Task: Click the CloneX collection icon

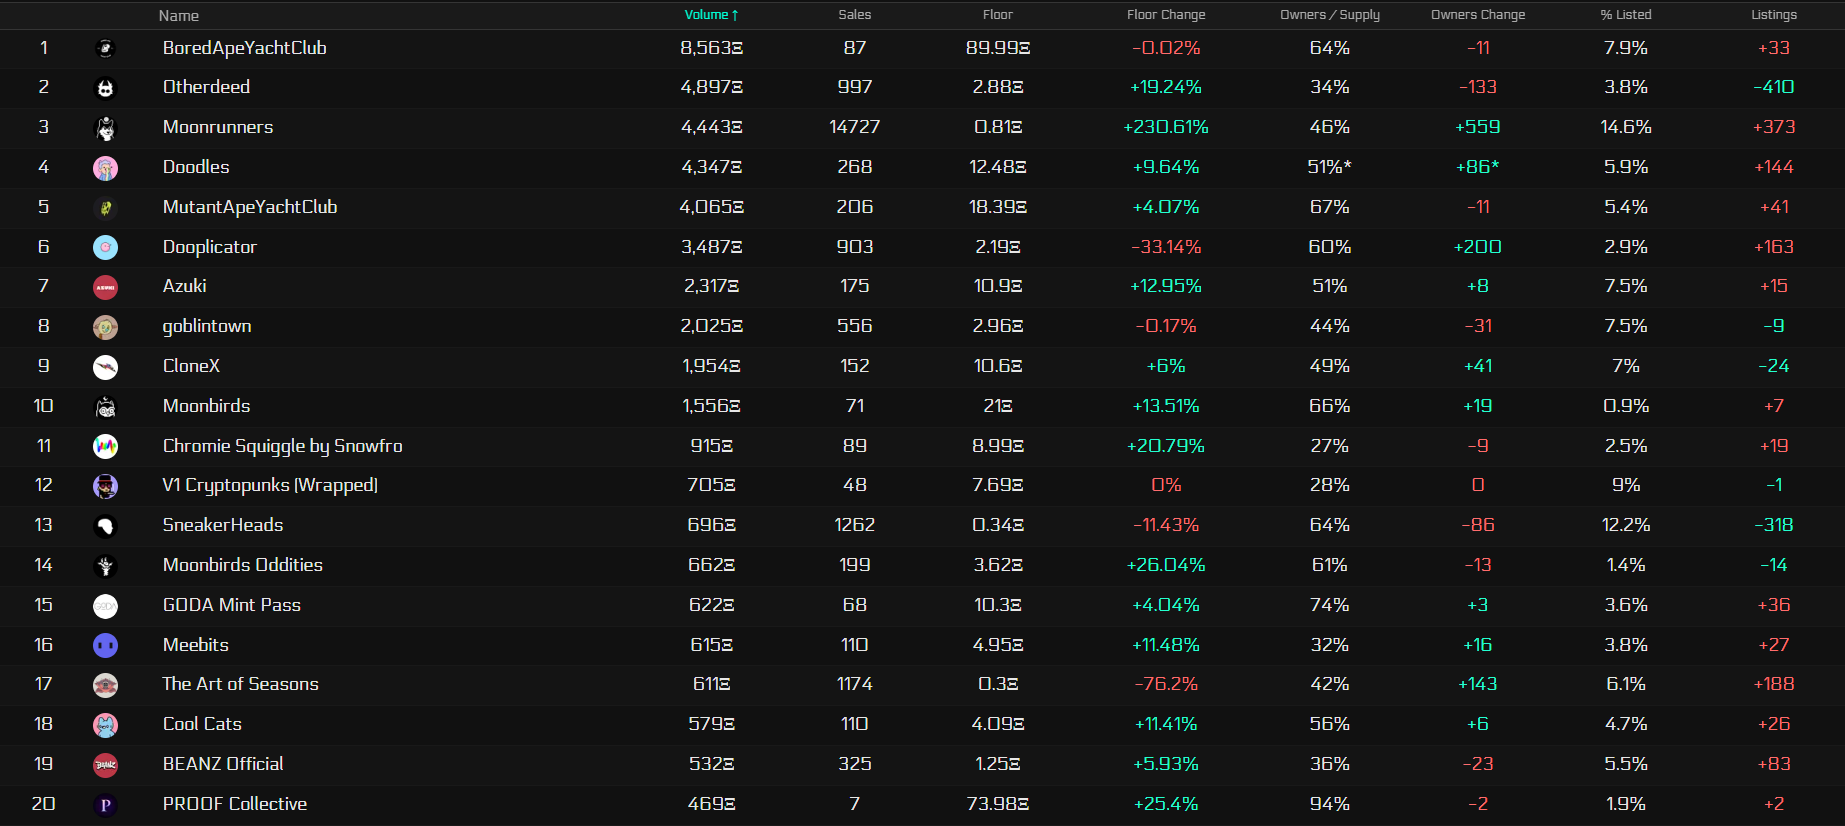Action: tap(105, 367)
